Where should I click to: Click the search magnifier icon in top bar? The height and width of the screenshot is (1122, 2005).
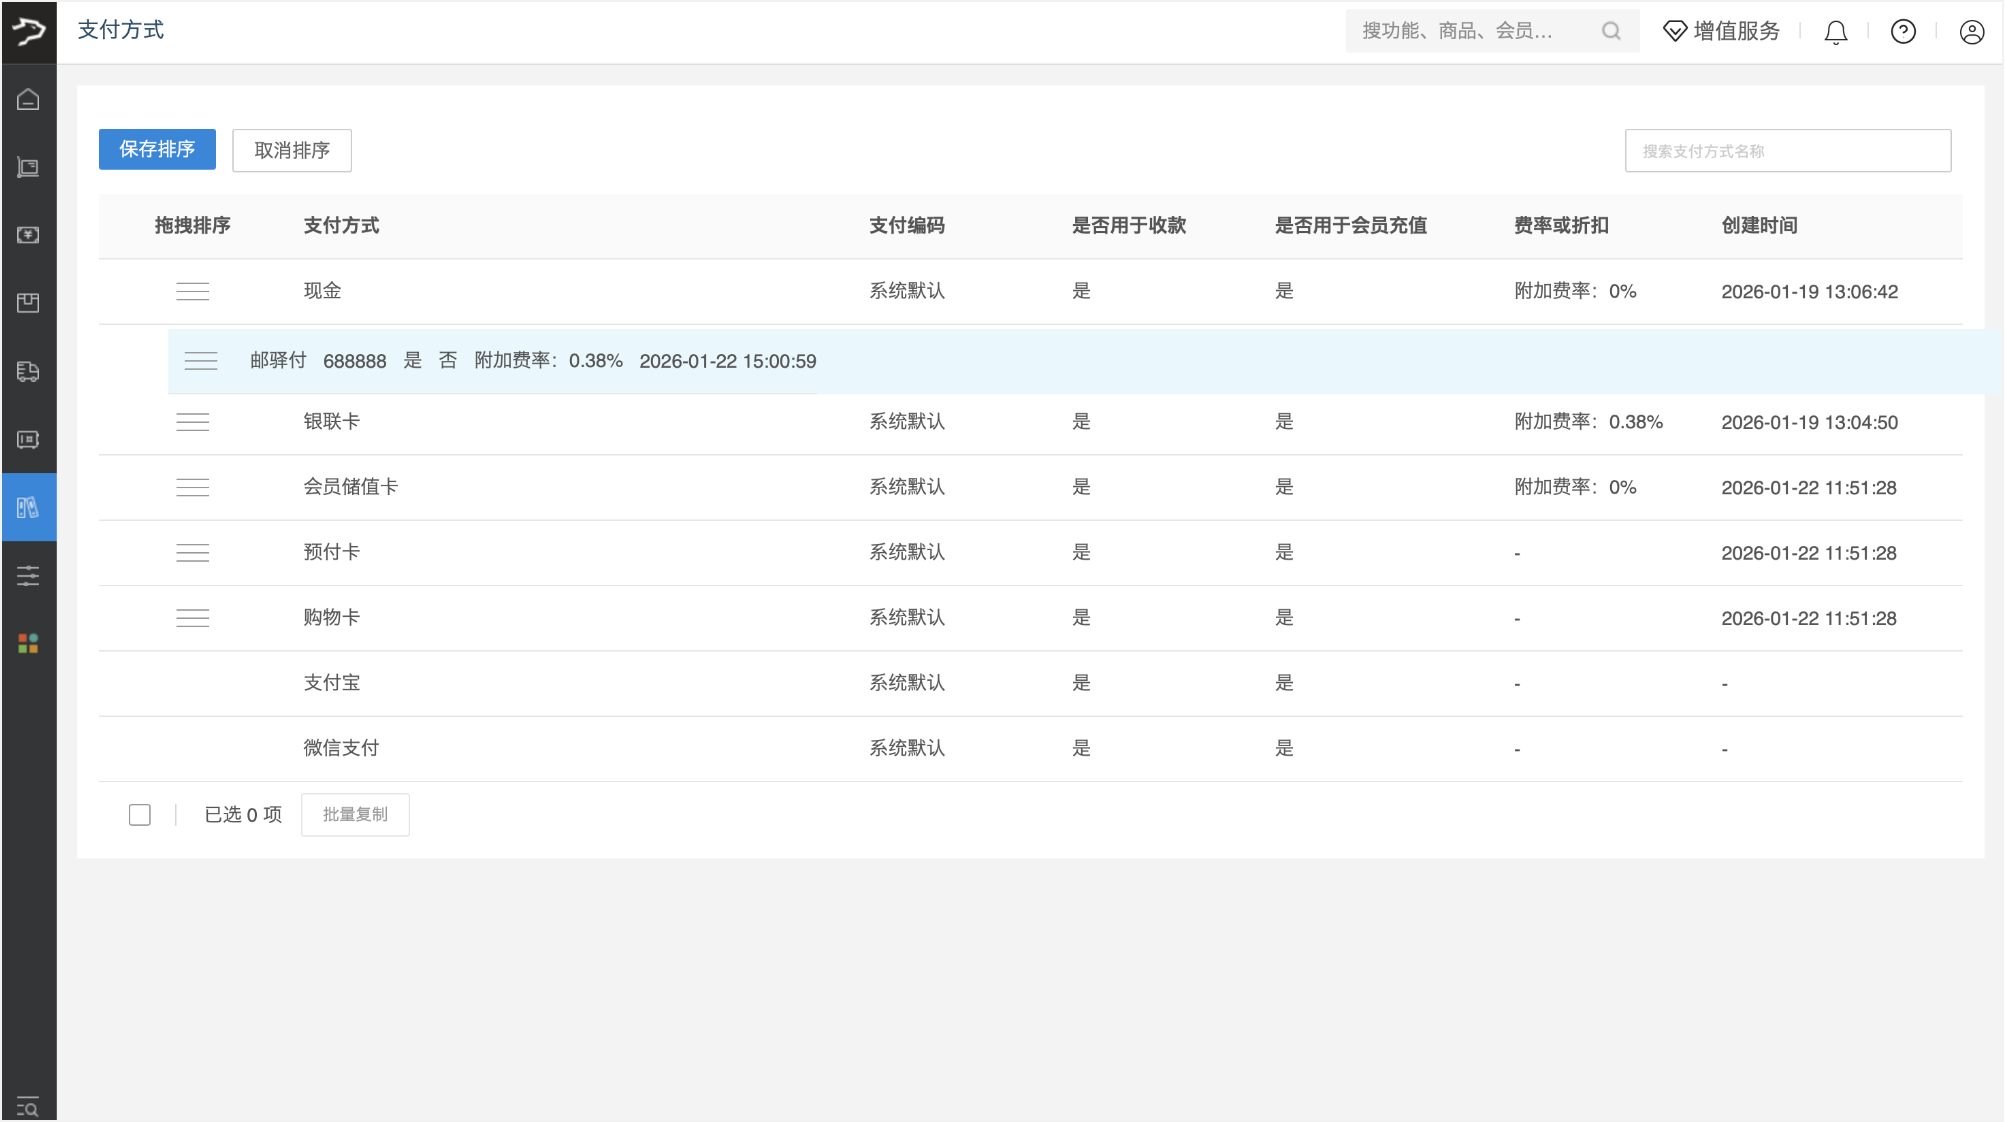click(x=1610, y=31)
